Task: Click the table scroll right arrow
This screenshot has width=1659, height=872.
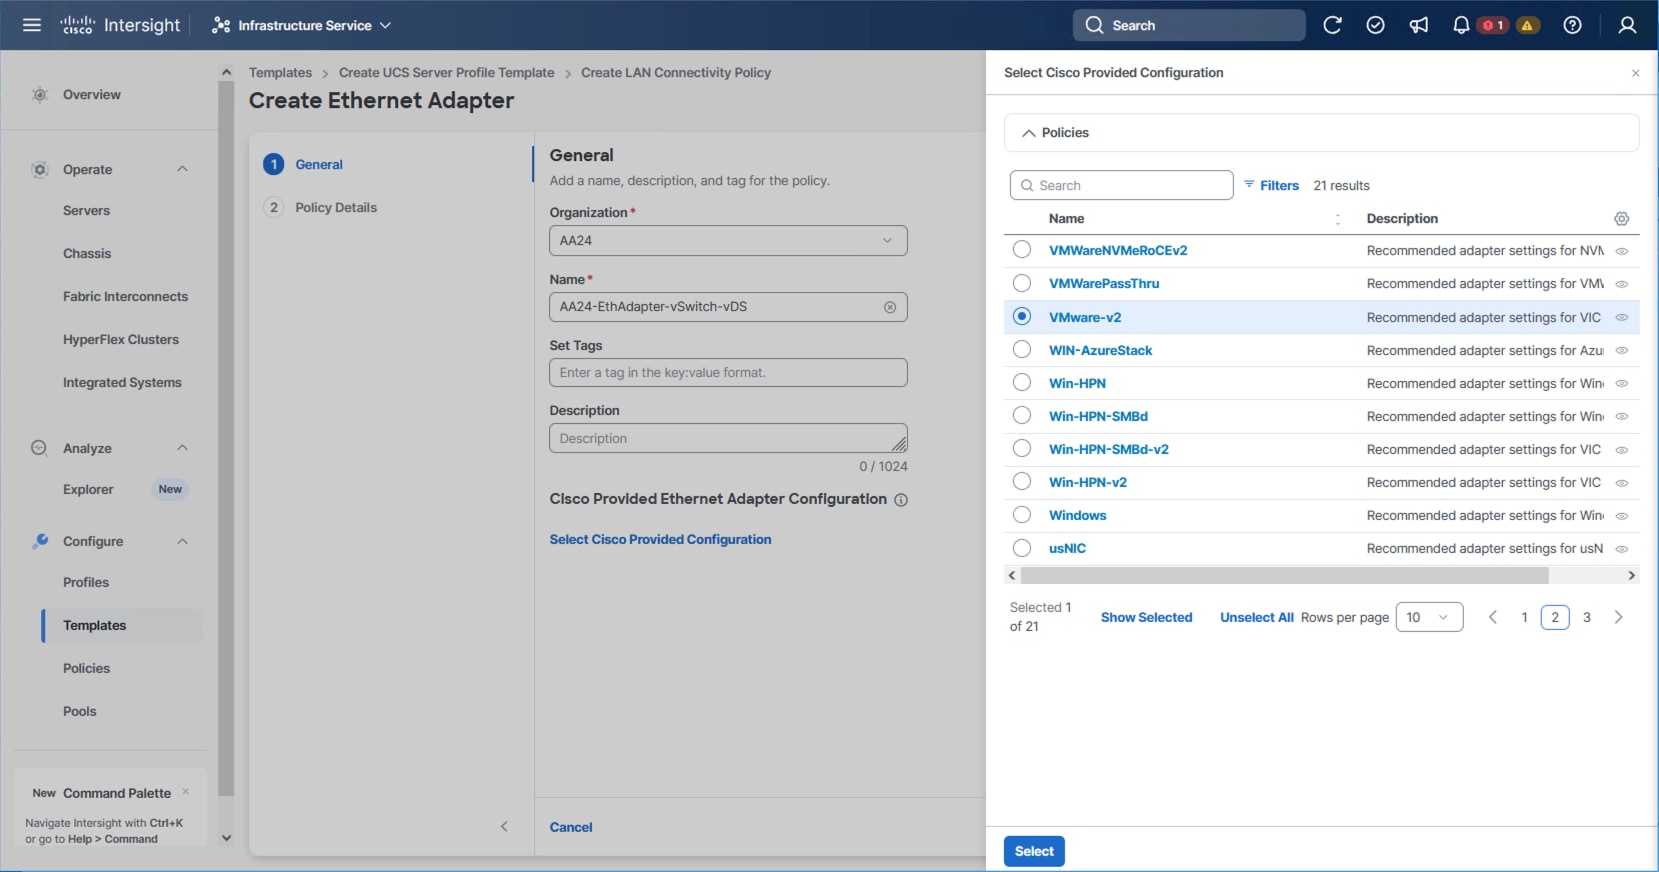Action: coord(1632,576)
